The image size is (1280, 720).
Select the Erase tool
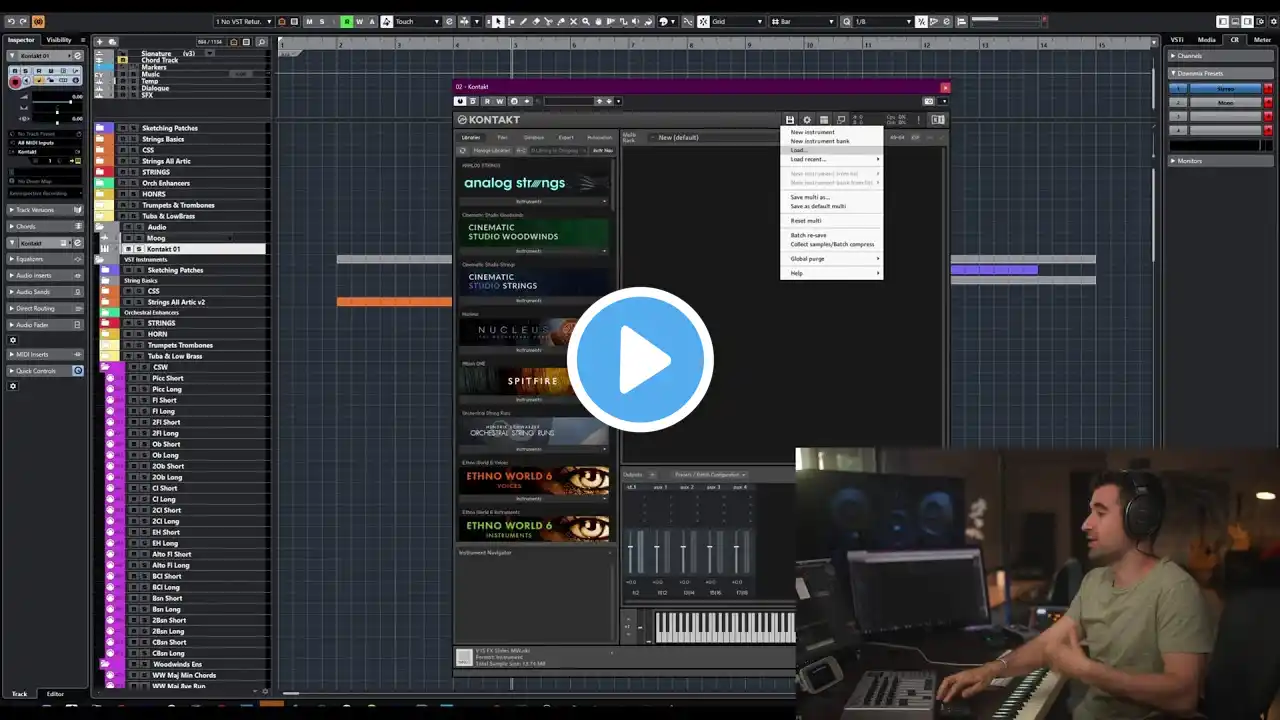pos(536,21)
